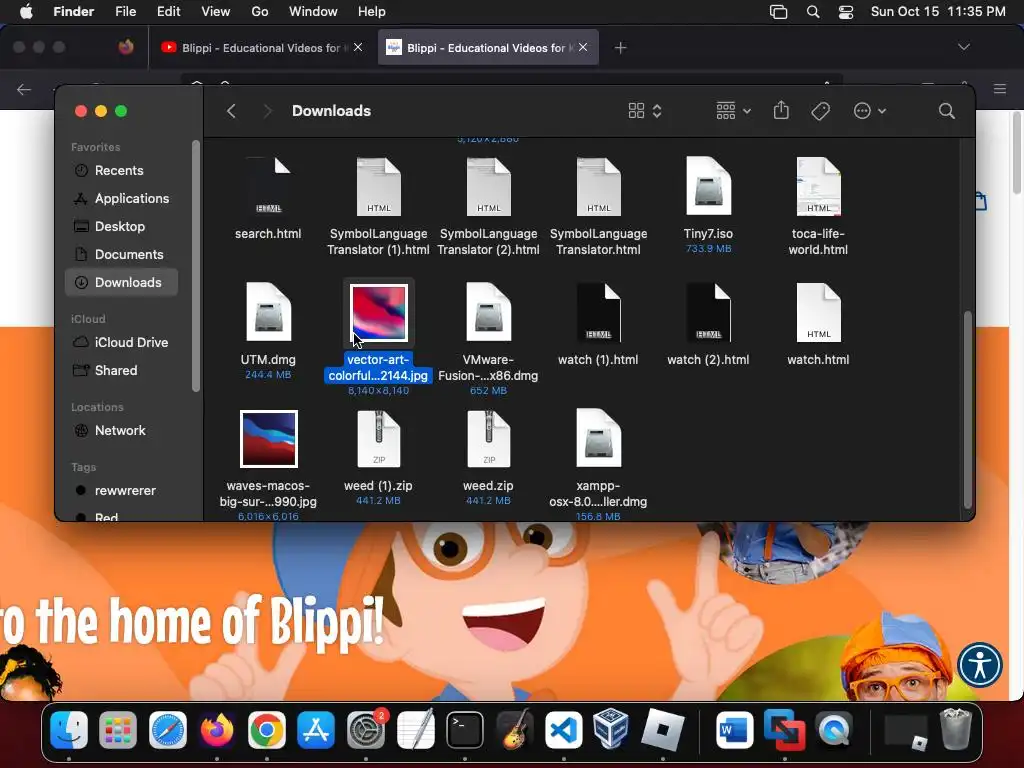Open the Group By dropdown in Finder toolbar
The image size is (1024, 768).
pyautogui.click(x=733, y=111)
